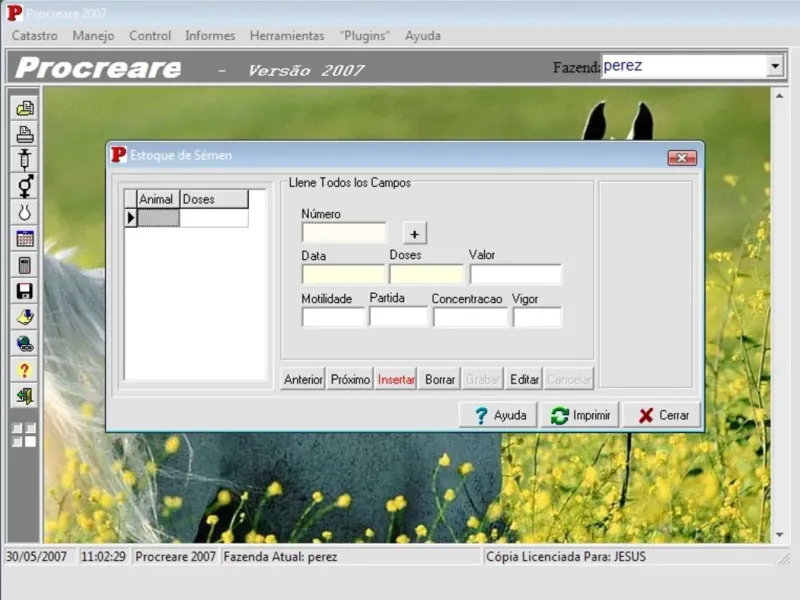Click the down arrow of vertical scrollbar

point(779,535)
